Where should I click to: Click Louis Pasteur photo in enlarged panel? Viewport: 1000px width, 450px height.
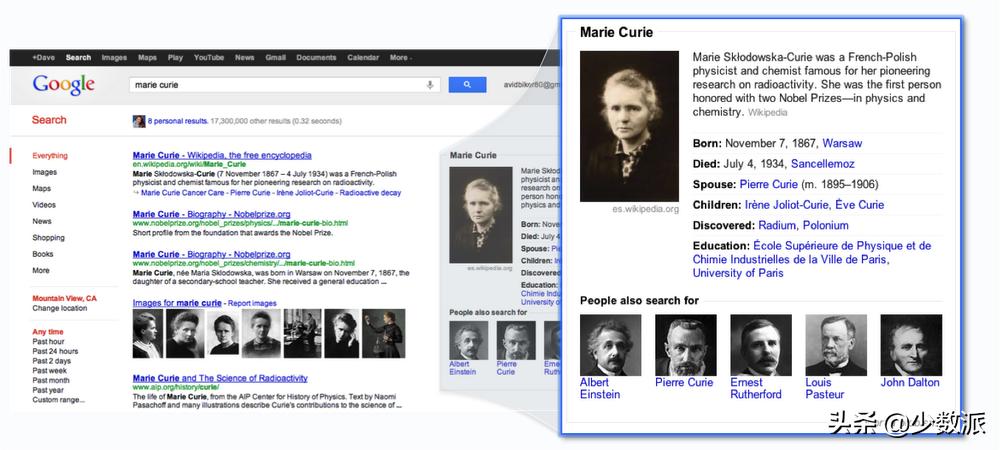click(836, 345)
